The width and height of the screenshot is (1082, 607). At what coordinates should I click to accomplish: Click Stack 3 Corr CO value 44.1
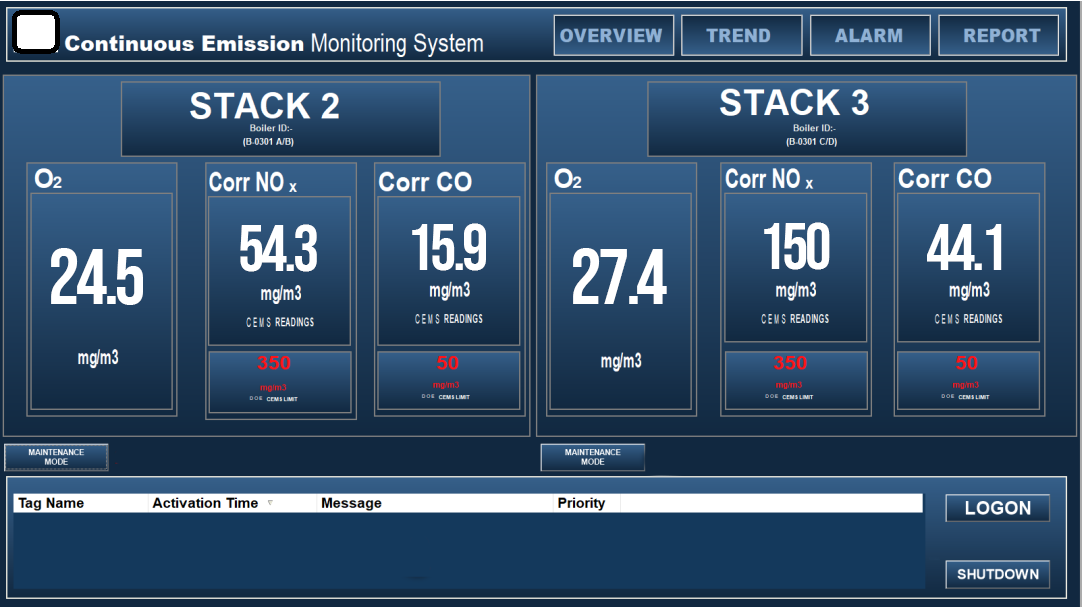tap(967, 248)
